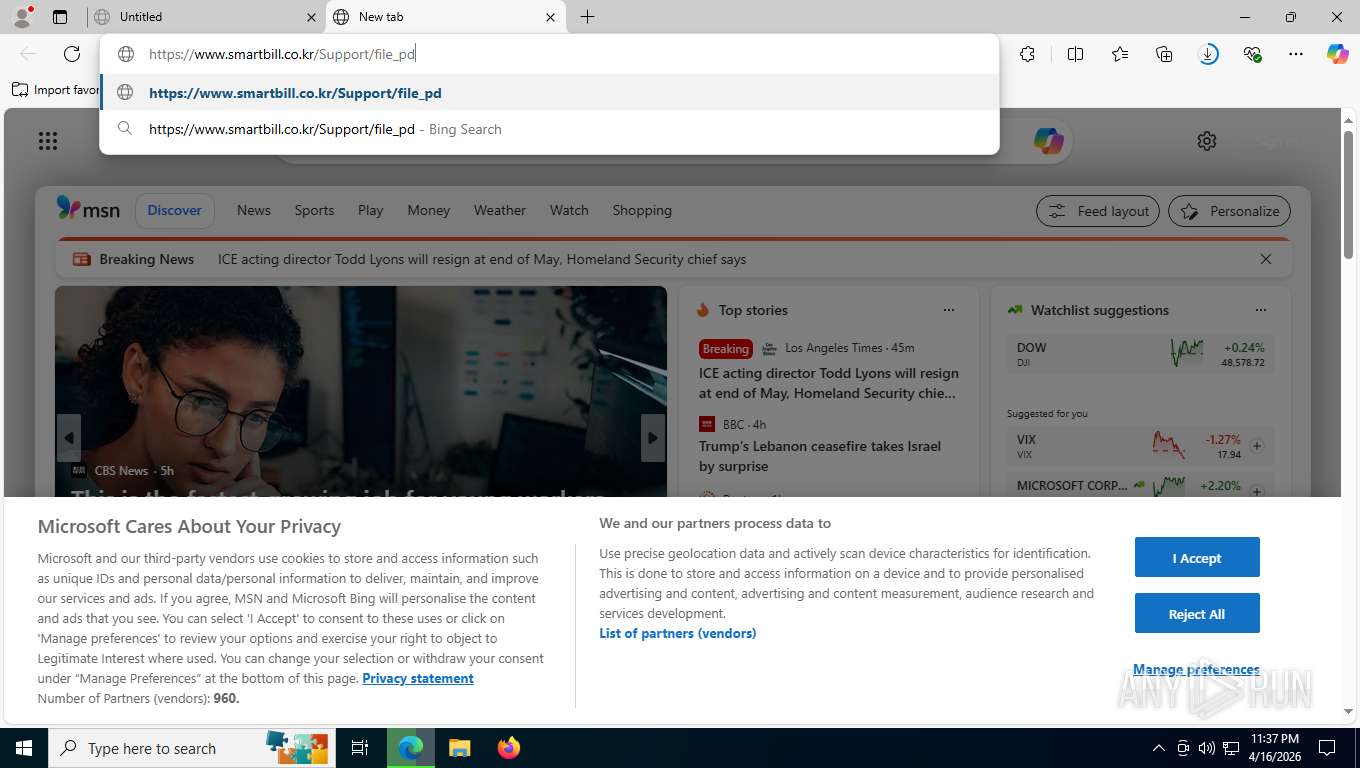Open the Downloads icon in toolbar
Image resolution: width=1360 pixels, height=768 pixels.
pos(1208,54)
